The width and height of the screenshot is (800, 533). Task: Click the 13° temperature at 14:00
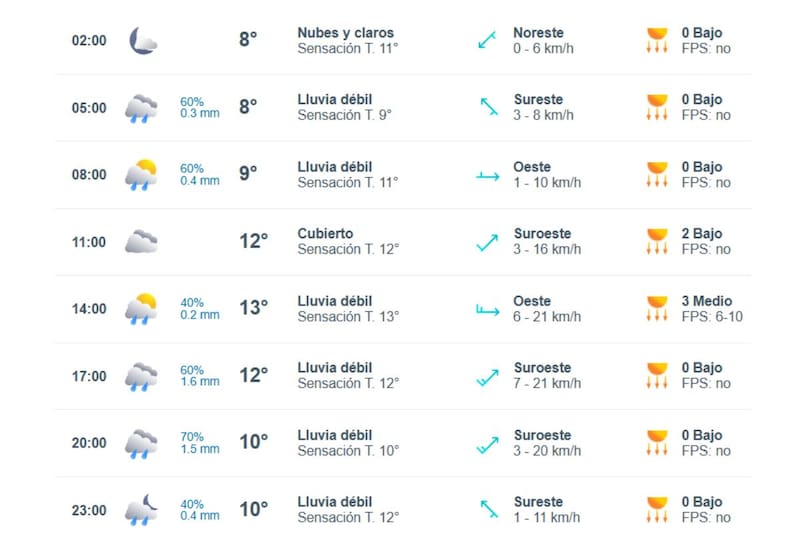pos(253,308)
